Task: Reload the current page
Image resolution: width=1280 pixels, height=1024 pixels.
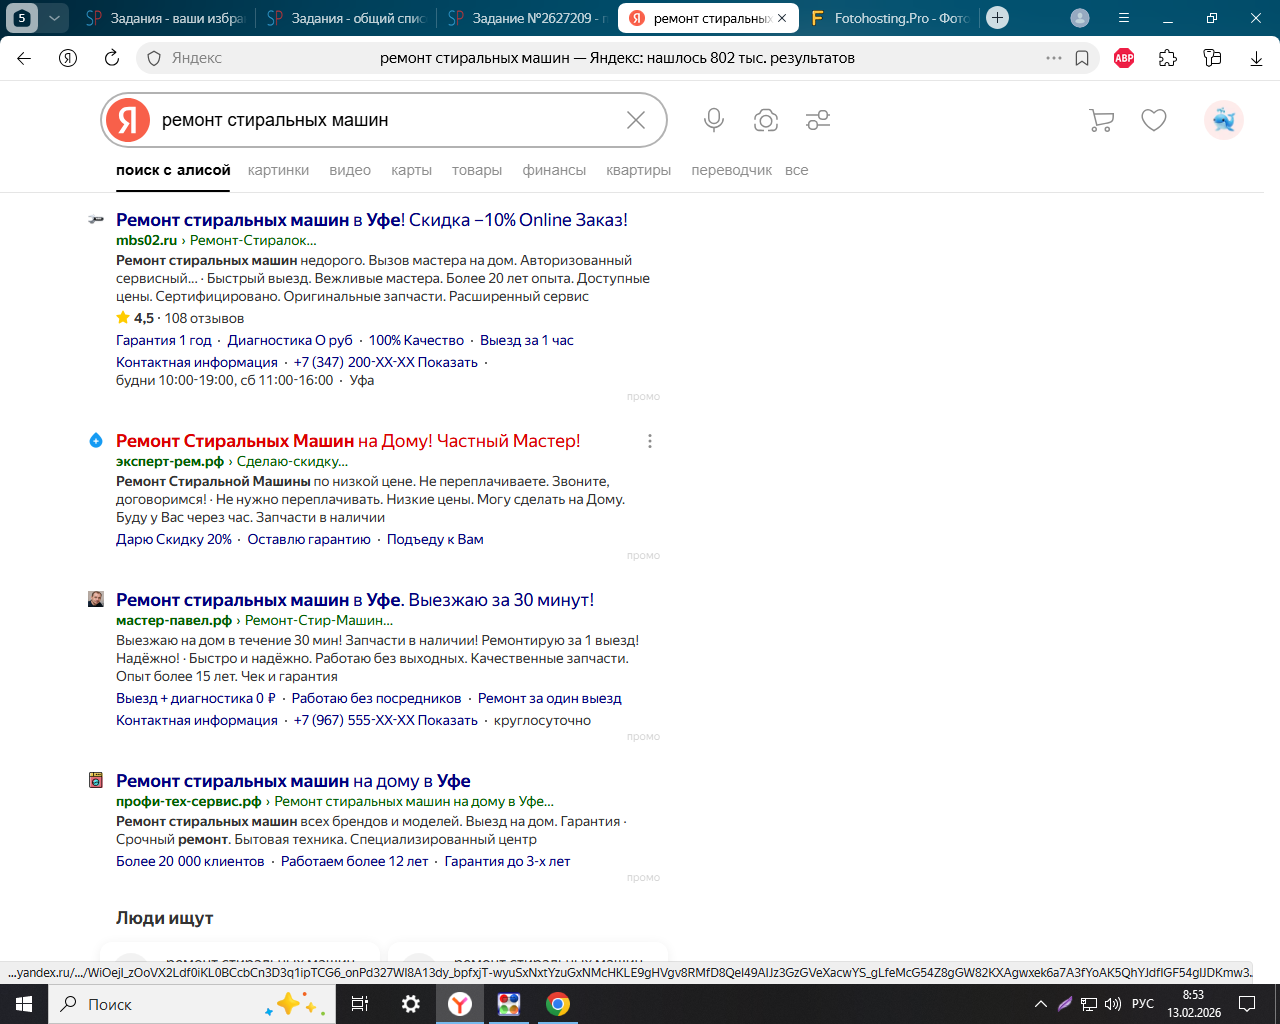Action: pyautogui.click(x=112, y=58)
